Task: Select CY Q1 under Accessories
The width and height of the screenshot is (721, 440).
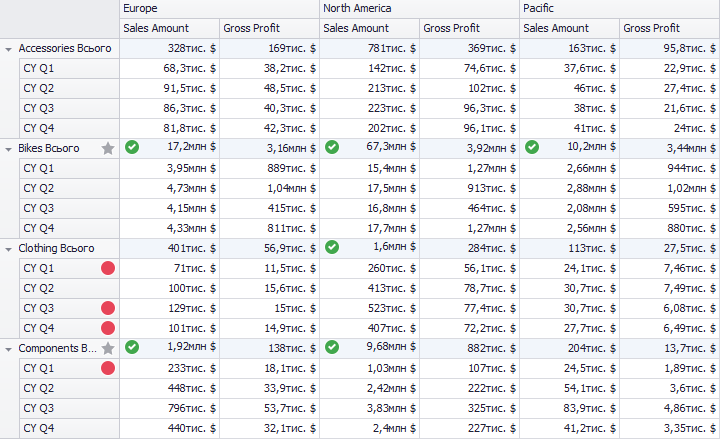Action: click(69, 69)
